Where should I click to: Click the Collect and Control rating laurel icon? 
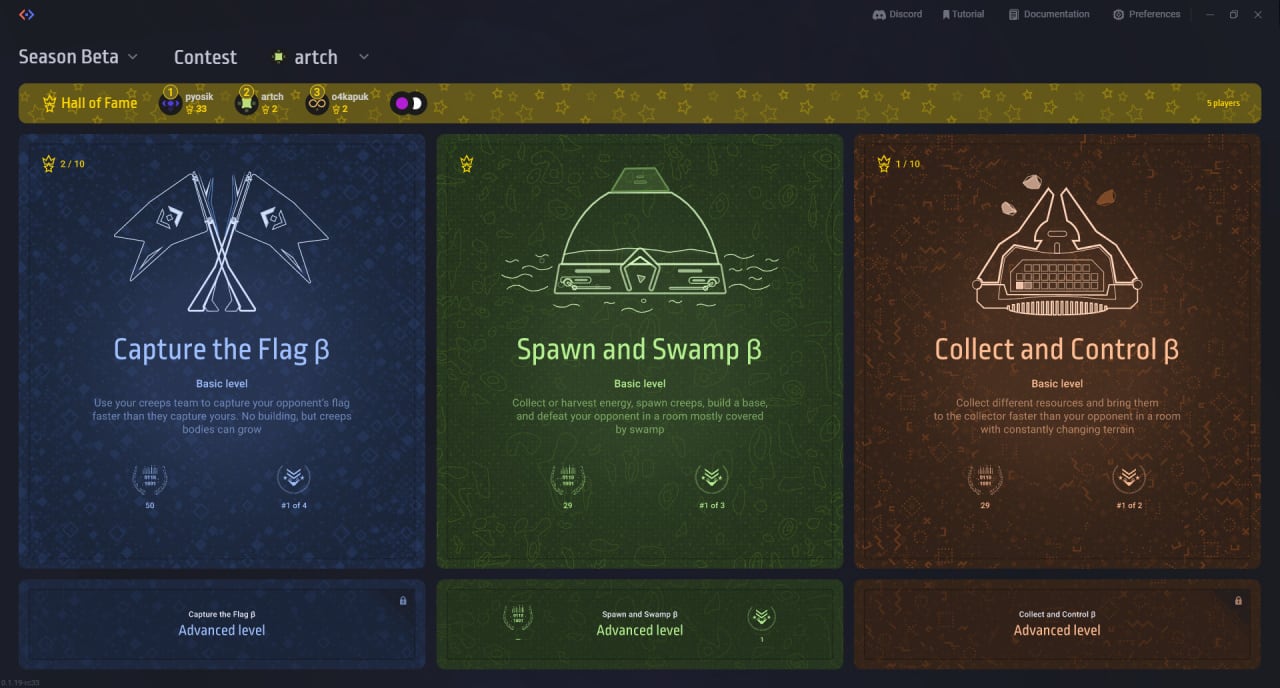tap(985, 479)
